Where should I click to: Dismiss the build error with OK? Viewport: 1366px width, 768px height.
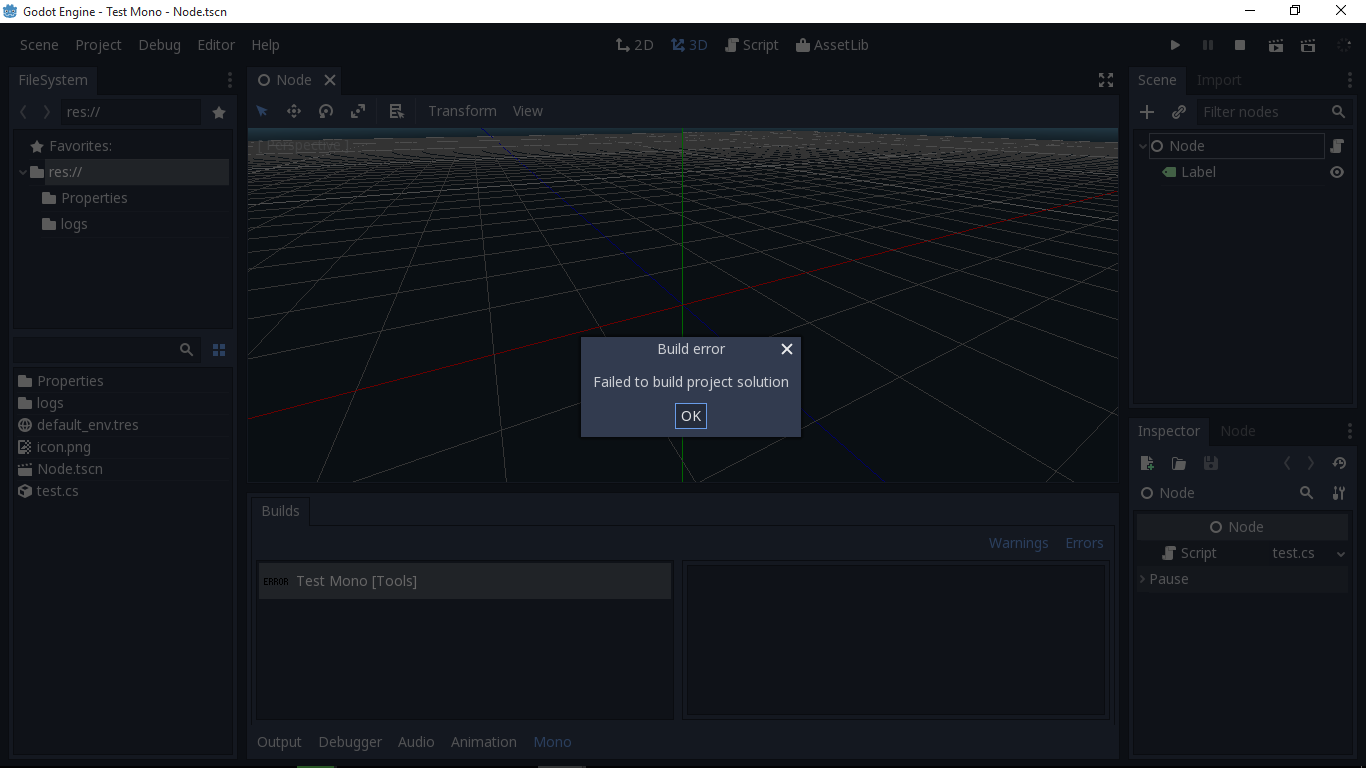click(690, 416)
